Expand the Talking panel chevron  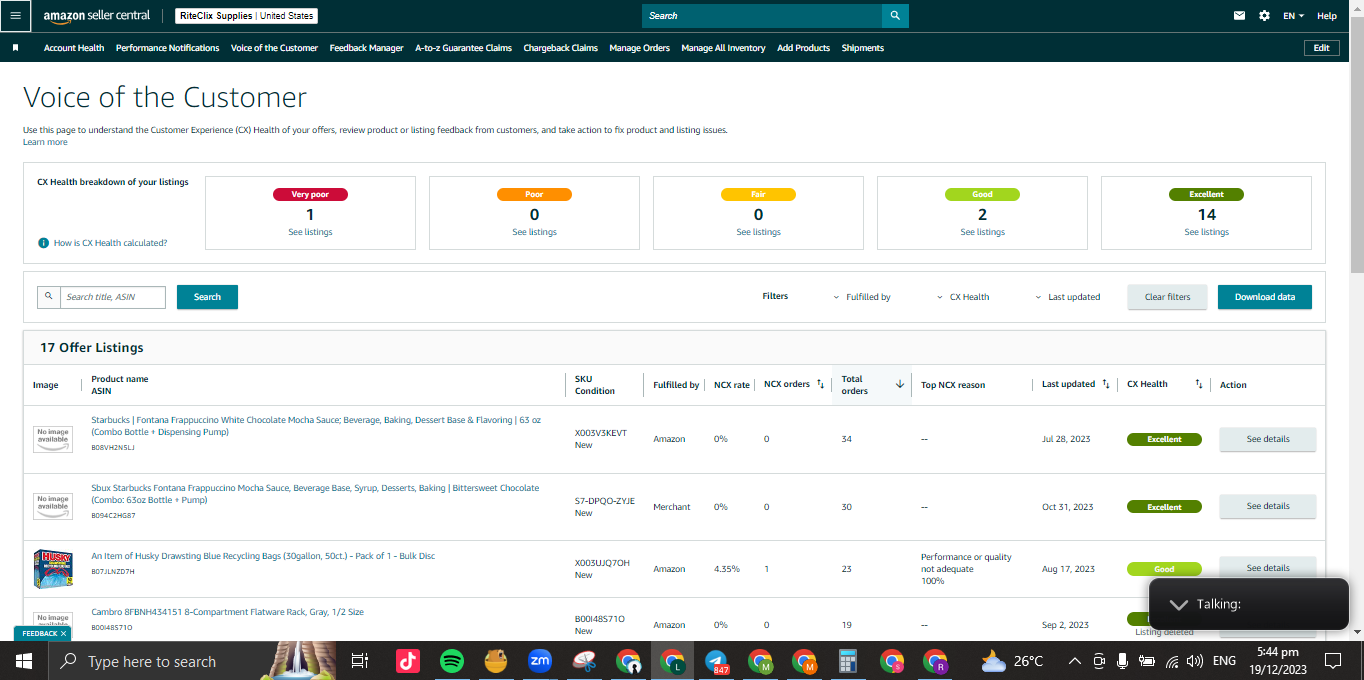[x=1179, y=604]
